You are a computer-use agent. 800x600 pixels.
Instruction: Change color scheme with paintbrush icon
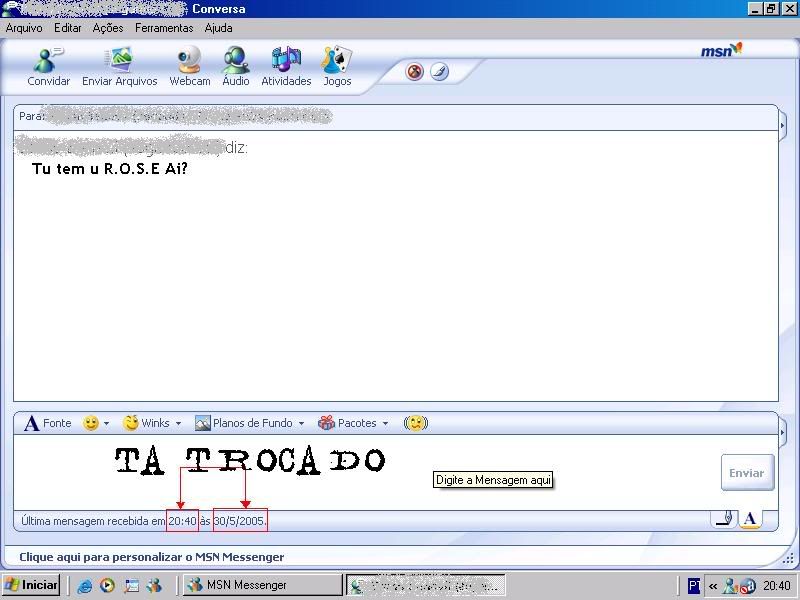[439, 71]
